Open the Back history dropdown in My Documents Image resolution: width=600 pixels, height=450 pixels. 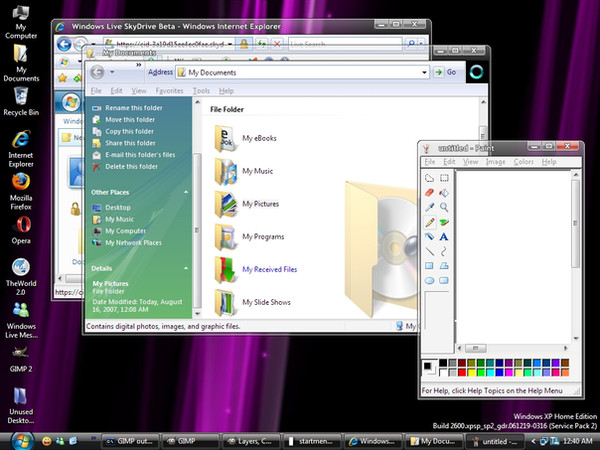pos(112,72)
